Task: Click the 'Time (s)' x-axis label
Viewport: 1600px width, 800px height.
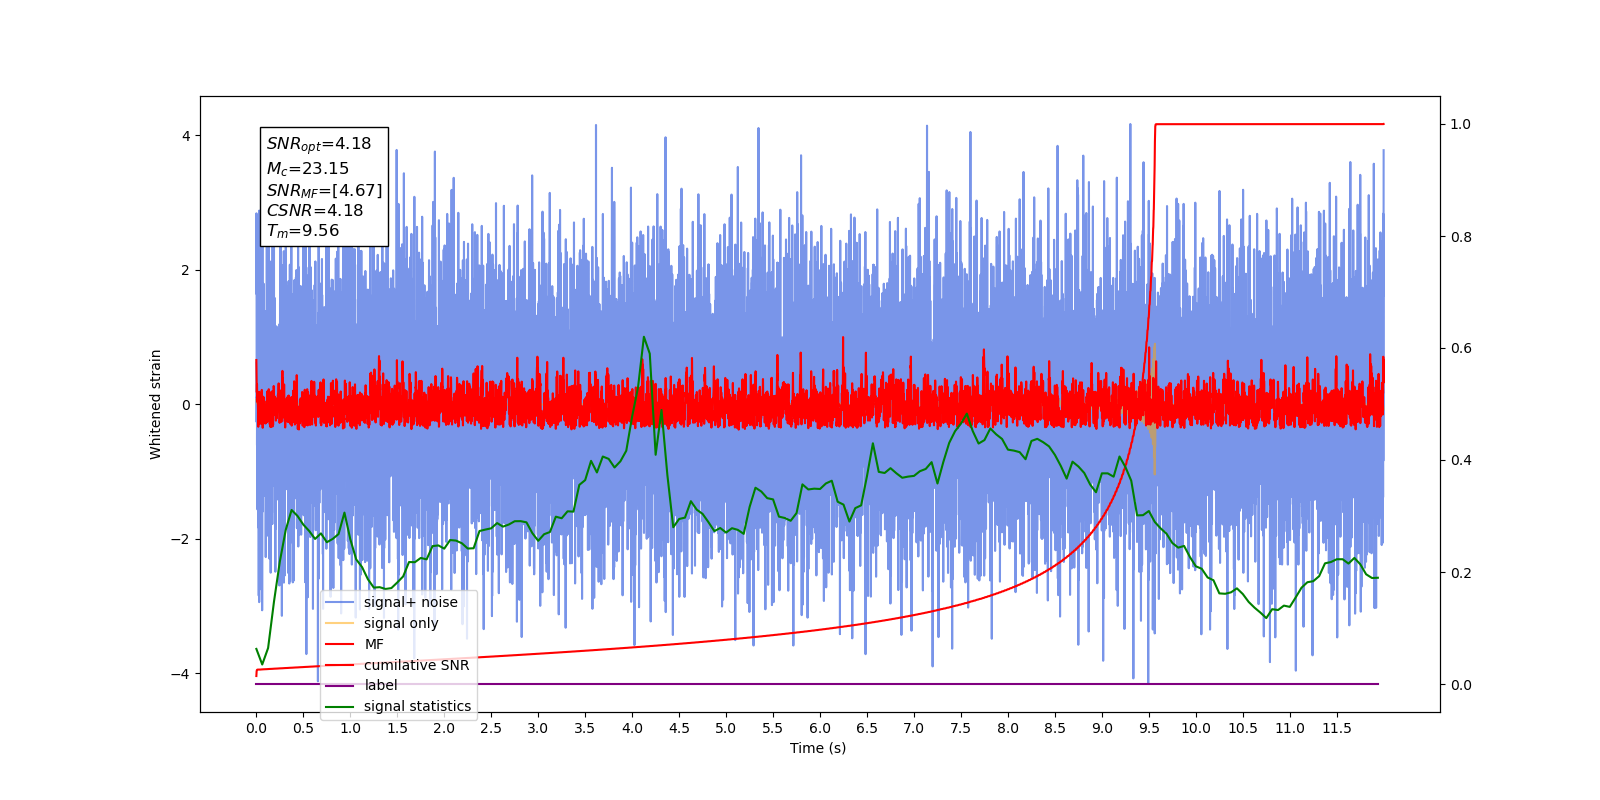Action: (818, 748)
